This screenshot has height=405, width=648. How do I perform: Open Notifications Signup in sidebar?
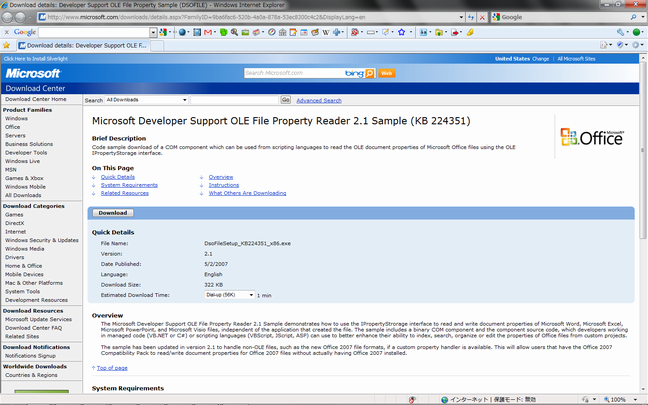(30, 356)
